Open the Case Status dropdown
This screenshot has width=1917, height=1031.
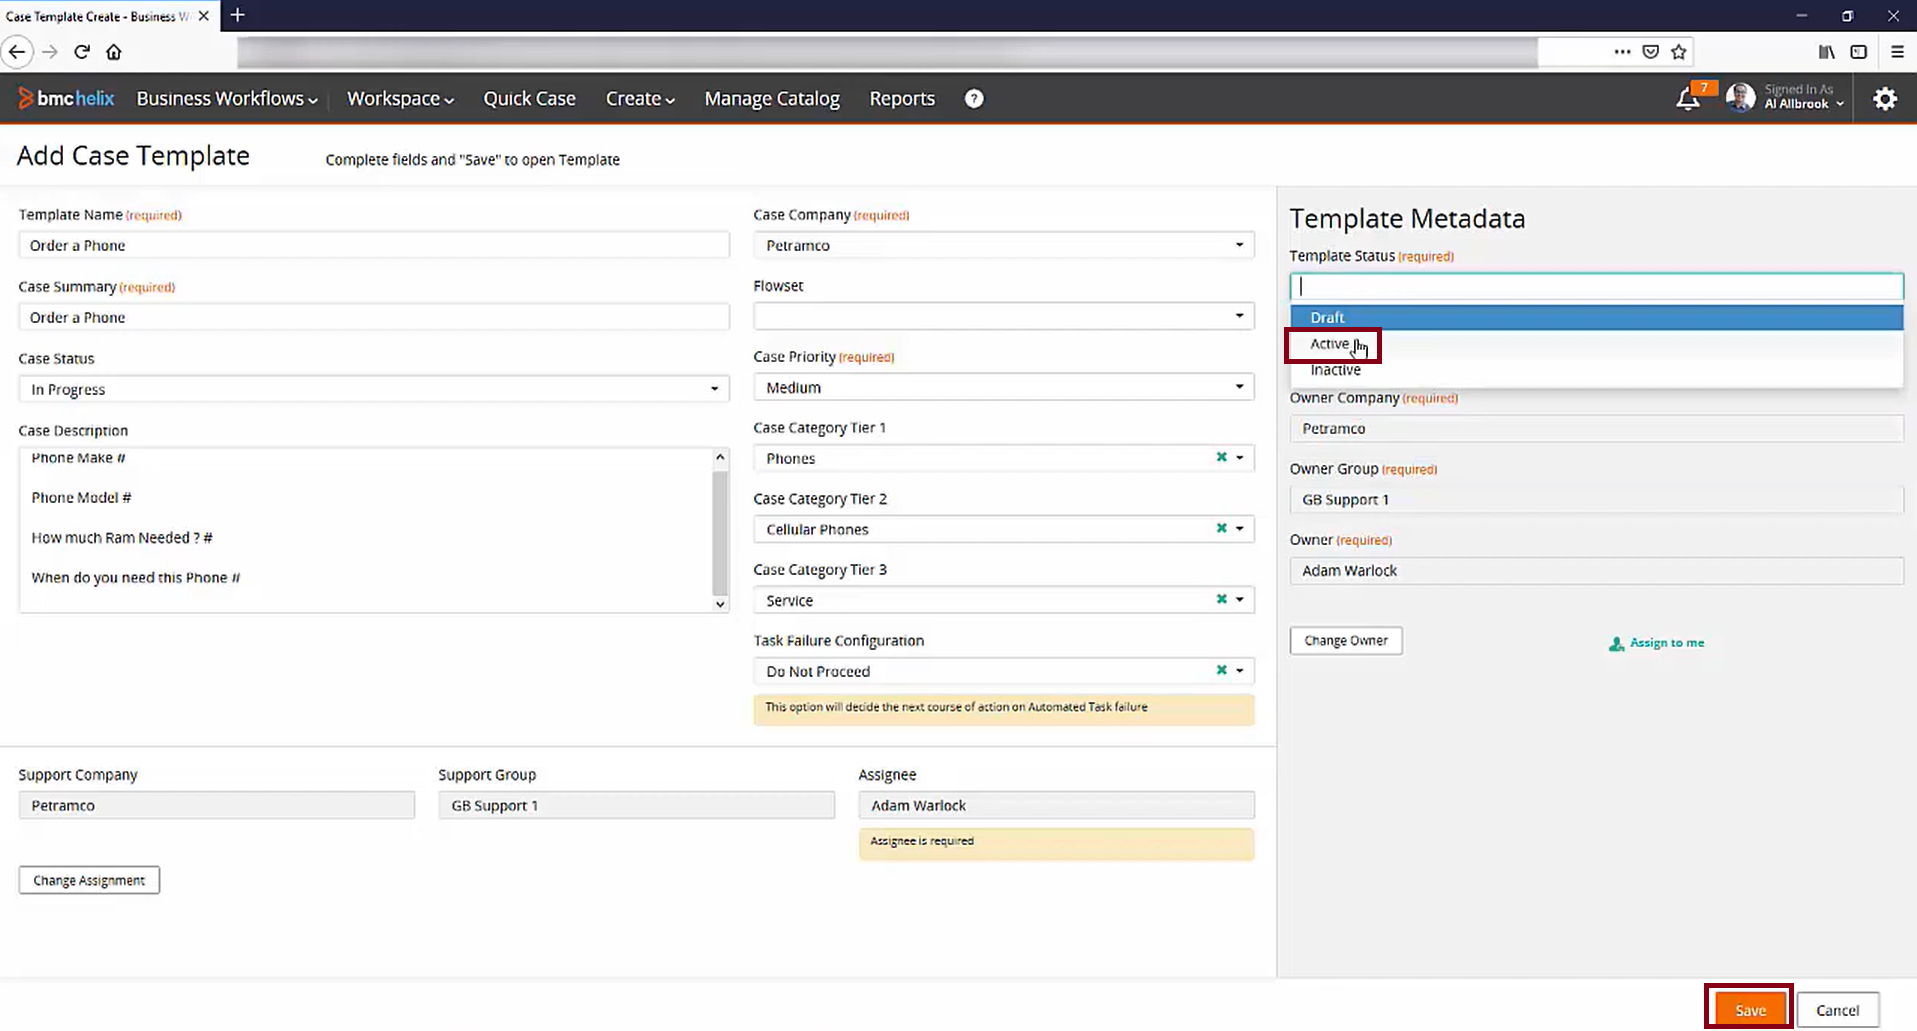(714, 389)
